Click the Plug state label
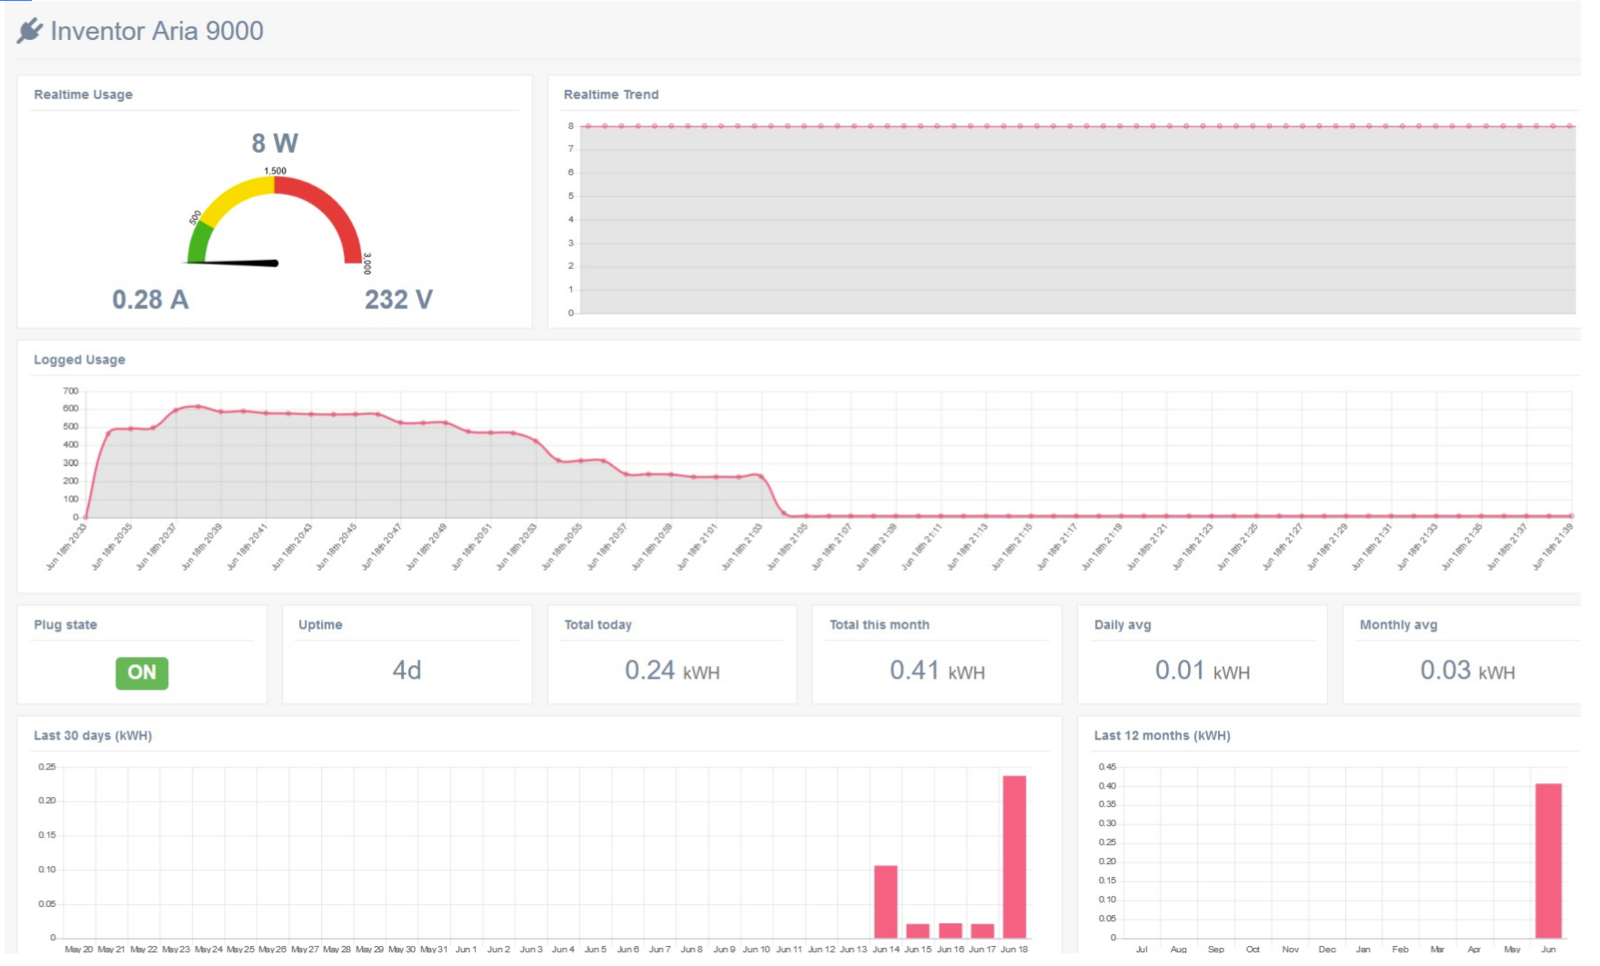The width and height of the screenshot is (1600, 966). (66, 625)
